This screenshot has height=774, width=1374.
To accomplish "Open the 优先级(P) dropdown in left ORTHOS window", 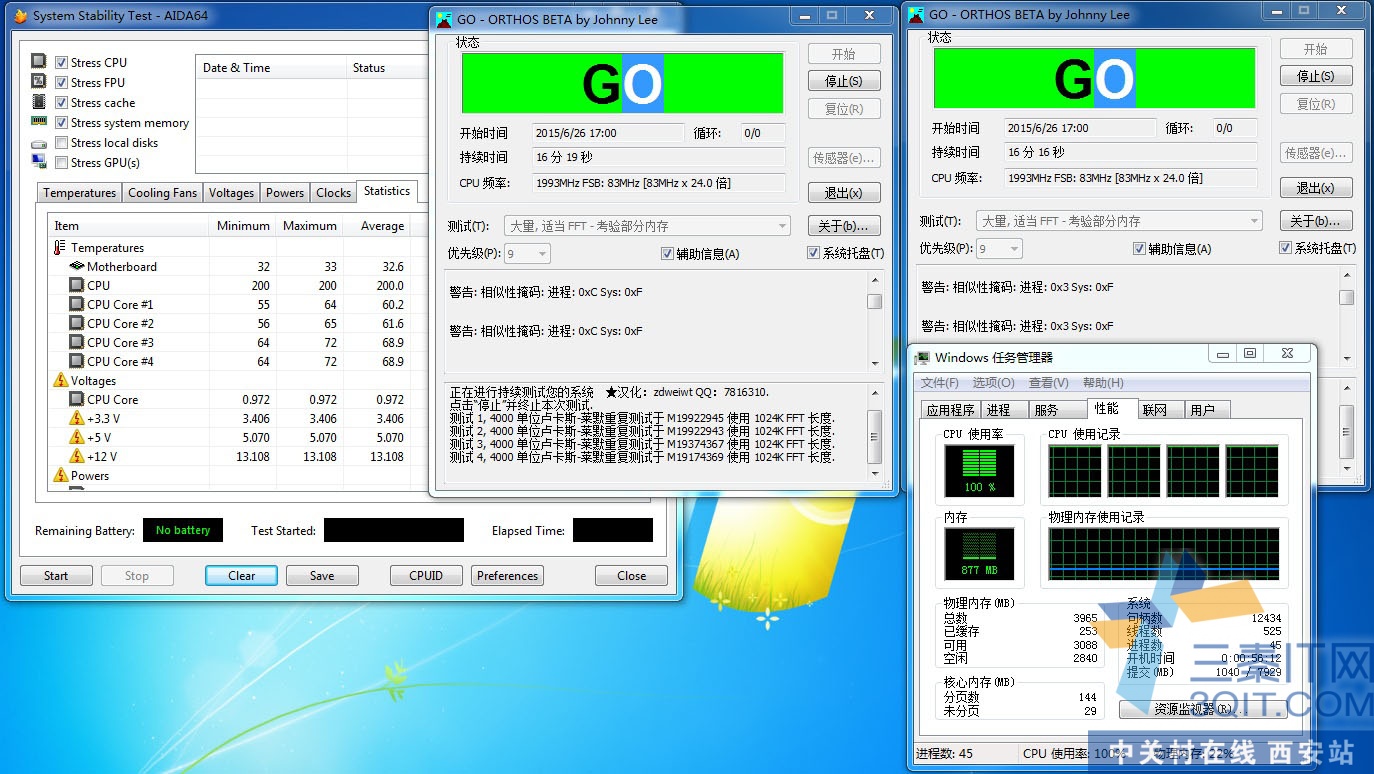I will click(527, 254).
